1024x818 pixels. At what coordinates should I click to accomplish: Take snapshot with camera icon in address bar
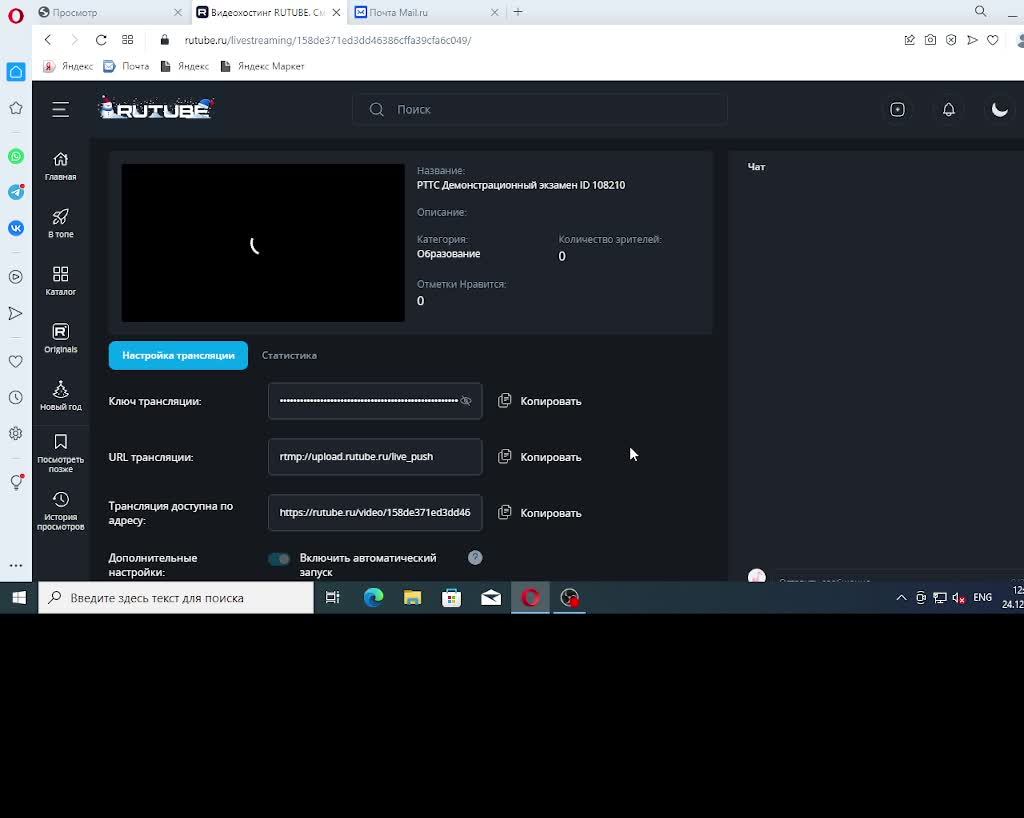pyautogui.click(x=930, y=40)
